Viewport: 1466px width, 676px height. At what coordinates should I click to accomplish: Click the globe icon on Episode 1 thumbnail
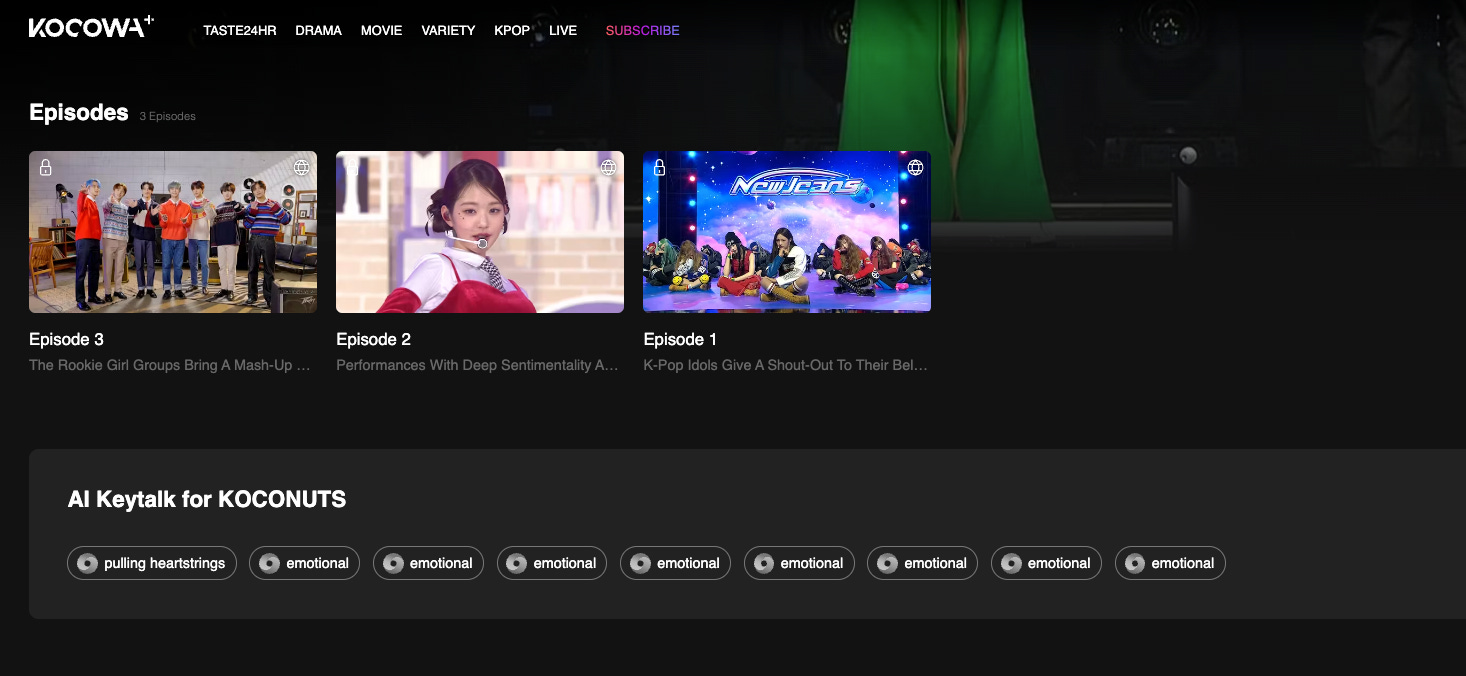915,167
